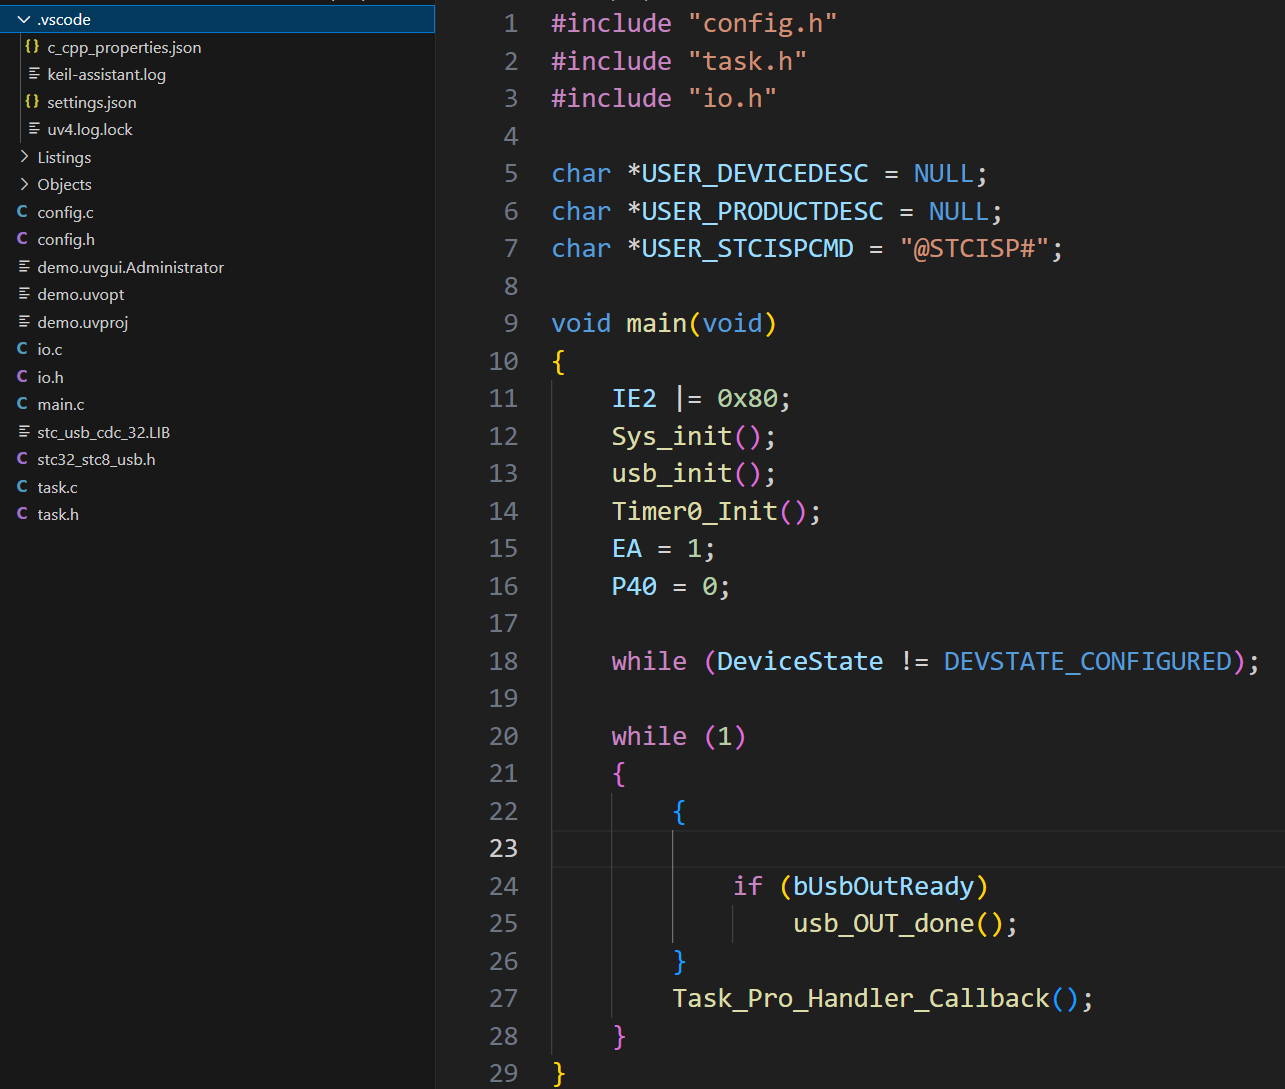Click the USER_STCISPCMD variable name
The height and width of the screenshot is (1089, 1285).
click(748, 248)
